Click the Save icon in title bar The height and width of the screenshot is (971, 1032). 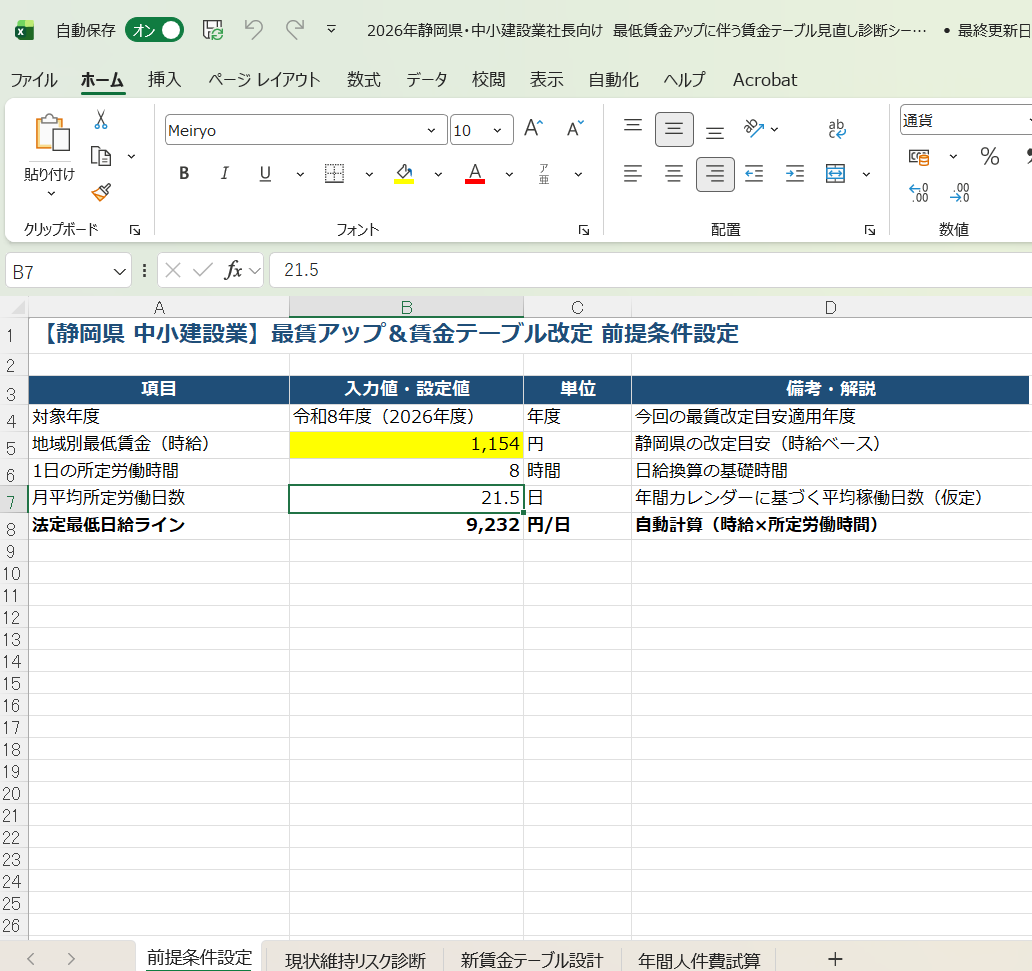(213, 30)
